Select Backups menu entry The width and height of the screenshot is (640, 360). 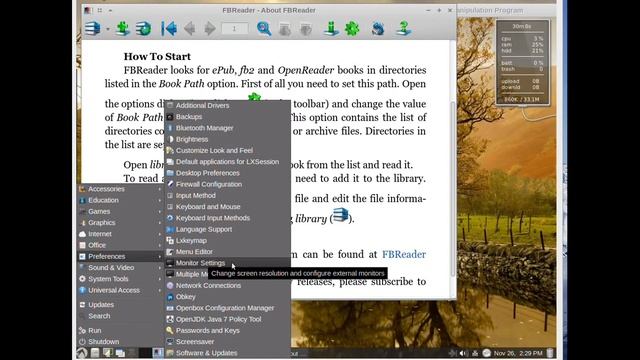(x=228, y=117)
